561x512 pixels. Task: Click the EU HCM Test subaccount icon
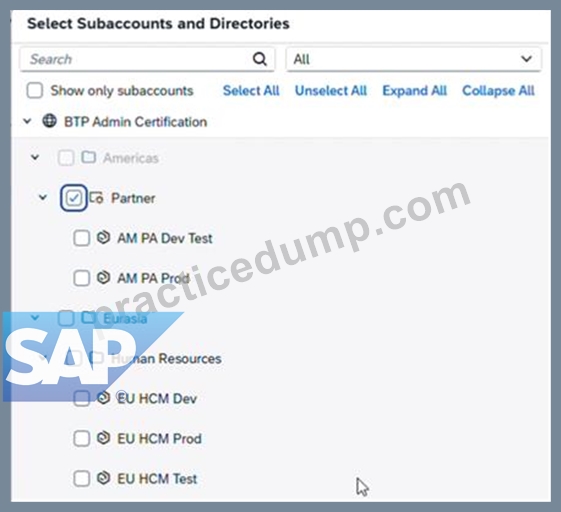coord(103,478)
